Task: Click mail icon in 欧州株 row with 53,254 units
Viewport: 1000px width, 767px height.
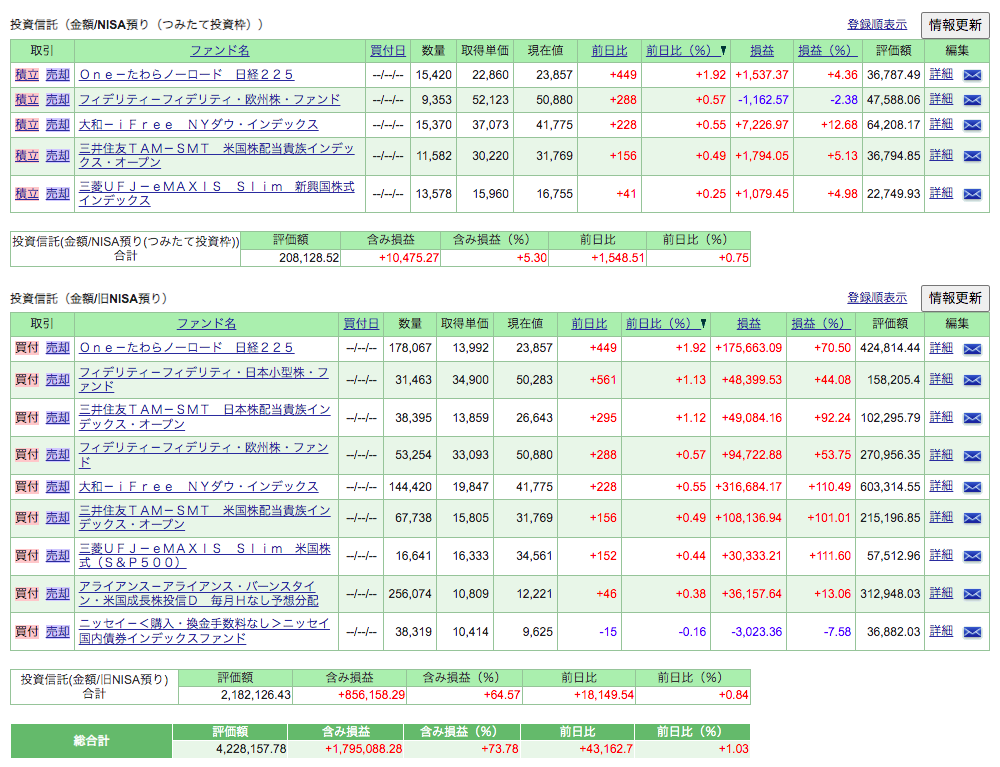Action: coord(972,456)
